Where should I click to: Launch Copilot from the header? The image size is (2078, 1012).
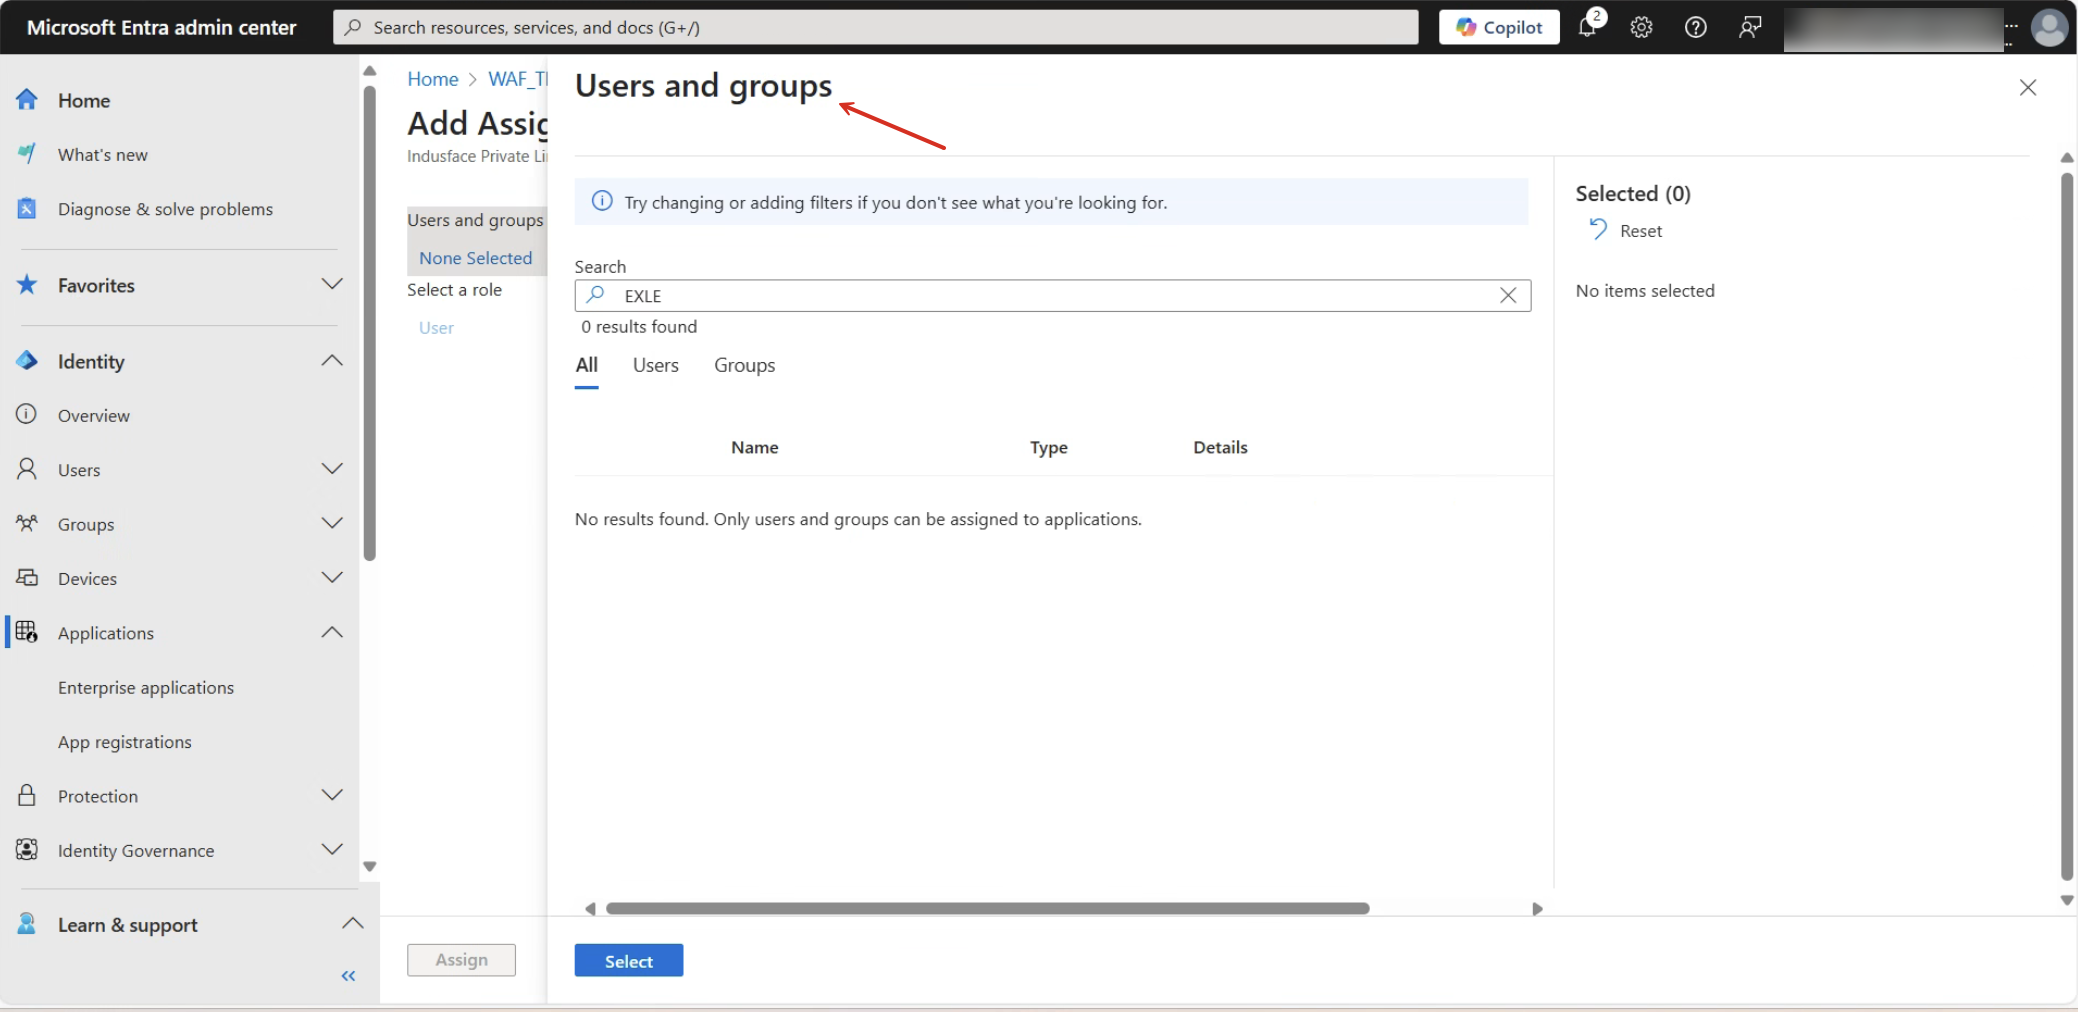click(x=1499, y=27)
